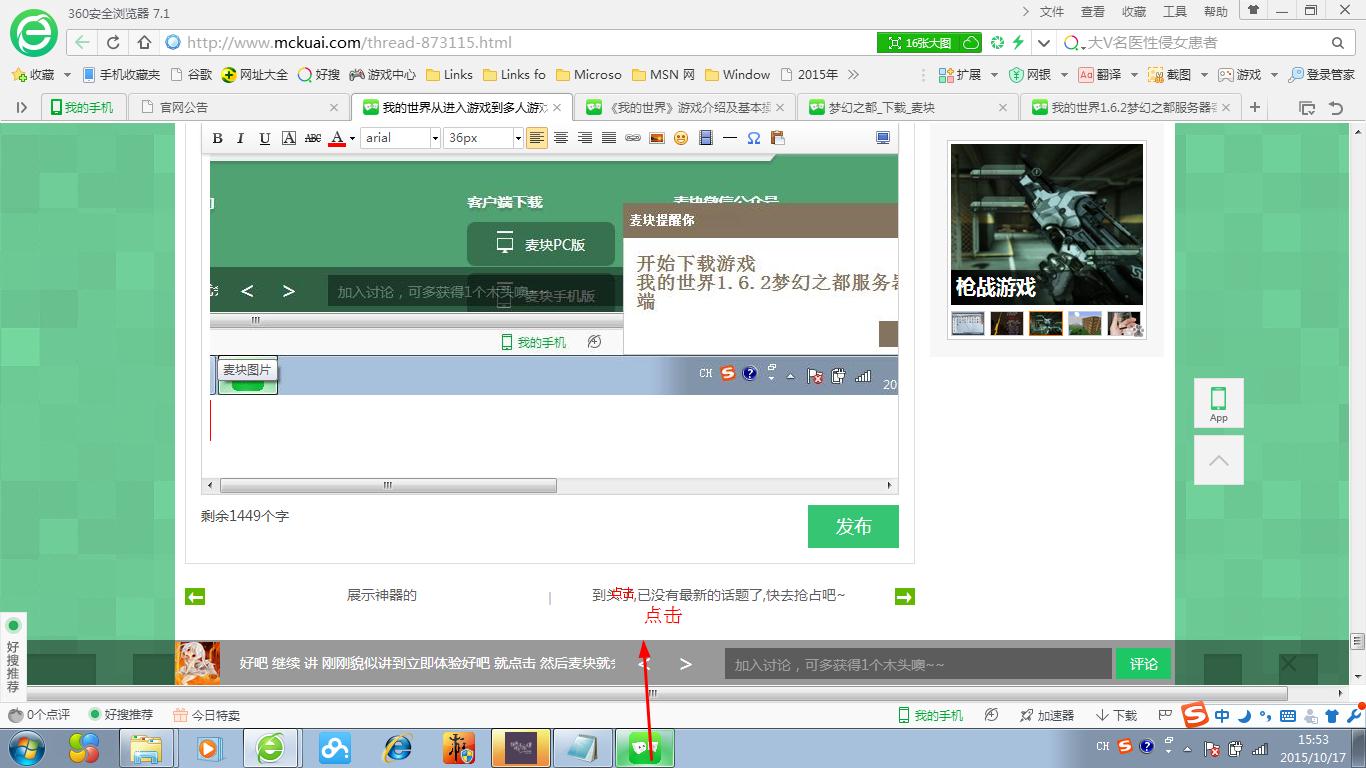Switch to the 官网公告 tab
Screen dimensions: 1366x768
(240, 107)
